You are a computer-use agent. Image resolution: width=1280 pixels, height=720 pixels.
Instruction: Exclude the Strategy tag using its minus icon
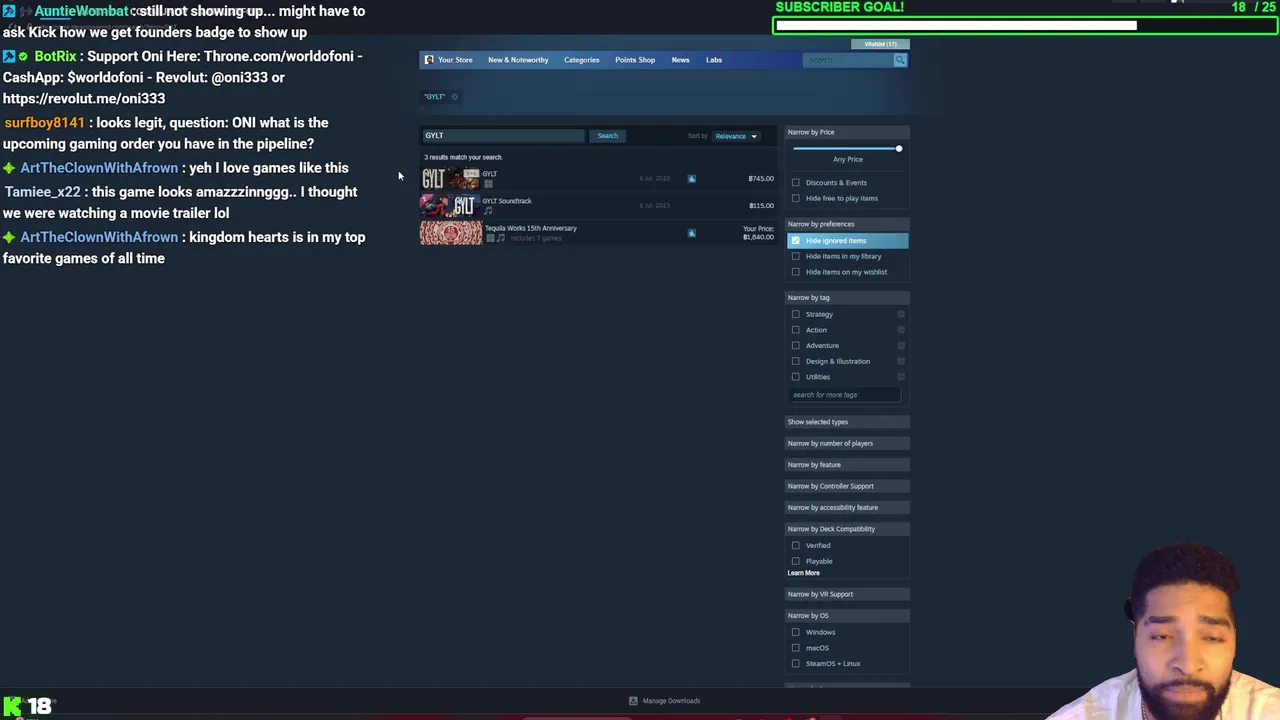click(x=901, y=314)
